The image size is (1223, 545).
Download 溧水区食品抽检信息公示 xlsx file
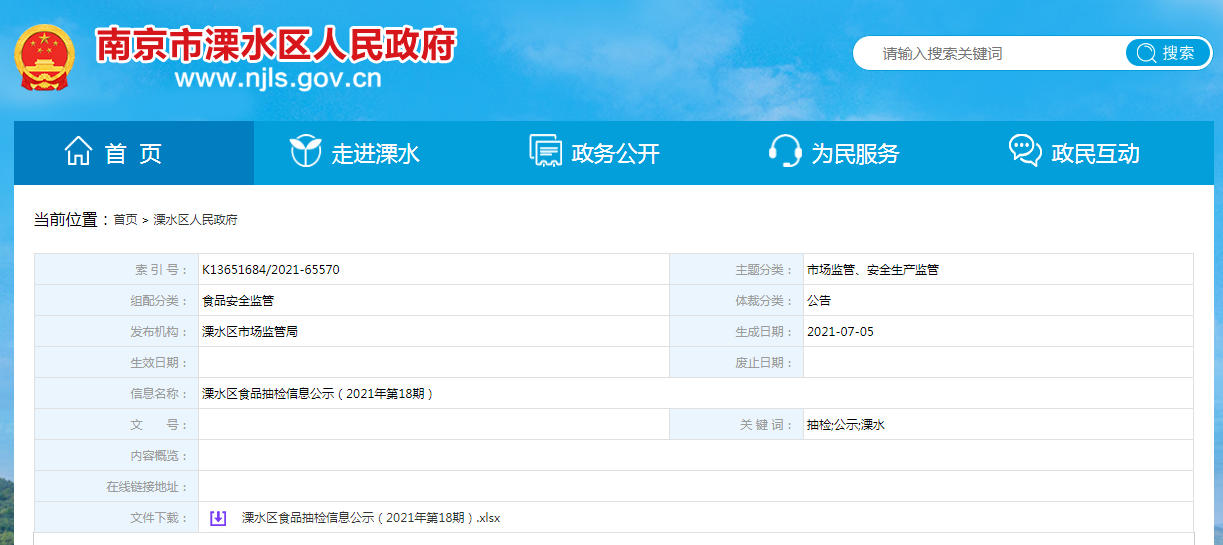(x=371, y=518)
